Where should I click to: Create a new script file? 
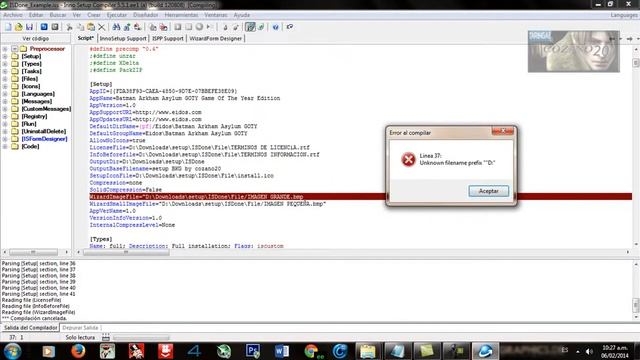(8, 27)
